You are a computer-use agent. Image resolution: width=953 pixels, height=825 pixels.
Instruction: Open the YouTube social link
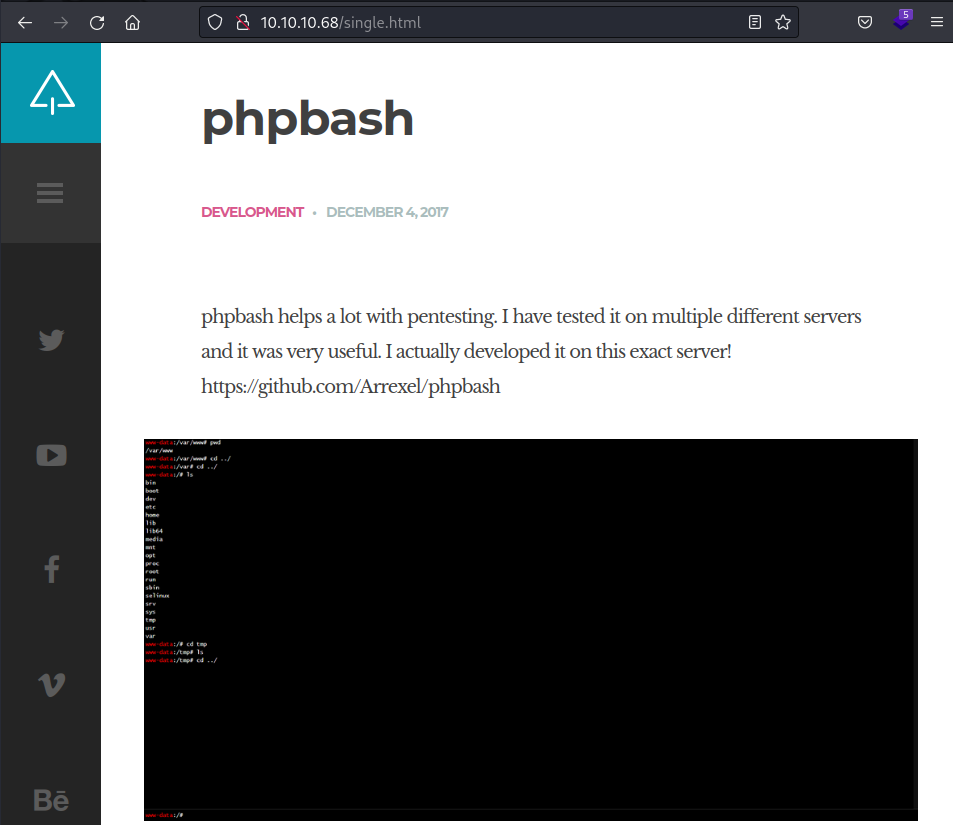pyautogui.click(x=52, y=455)
